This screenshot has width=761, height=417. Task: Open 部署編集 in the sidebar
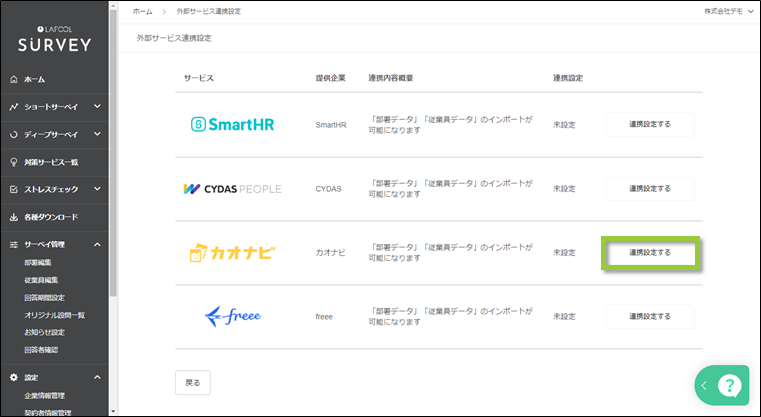(x=40, y=262)
